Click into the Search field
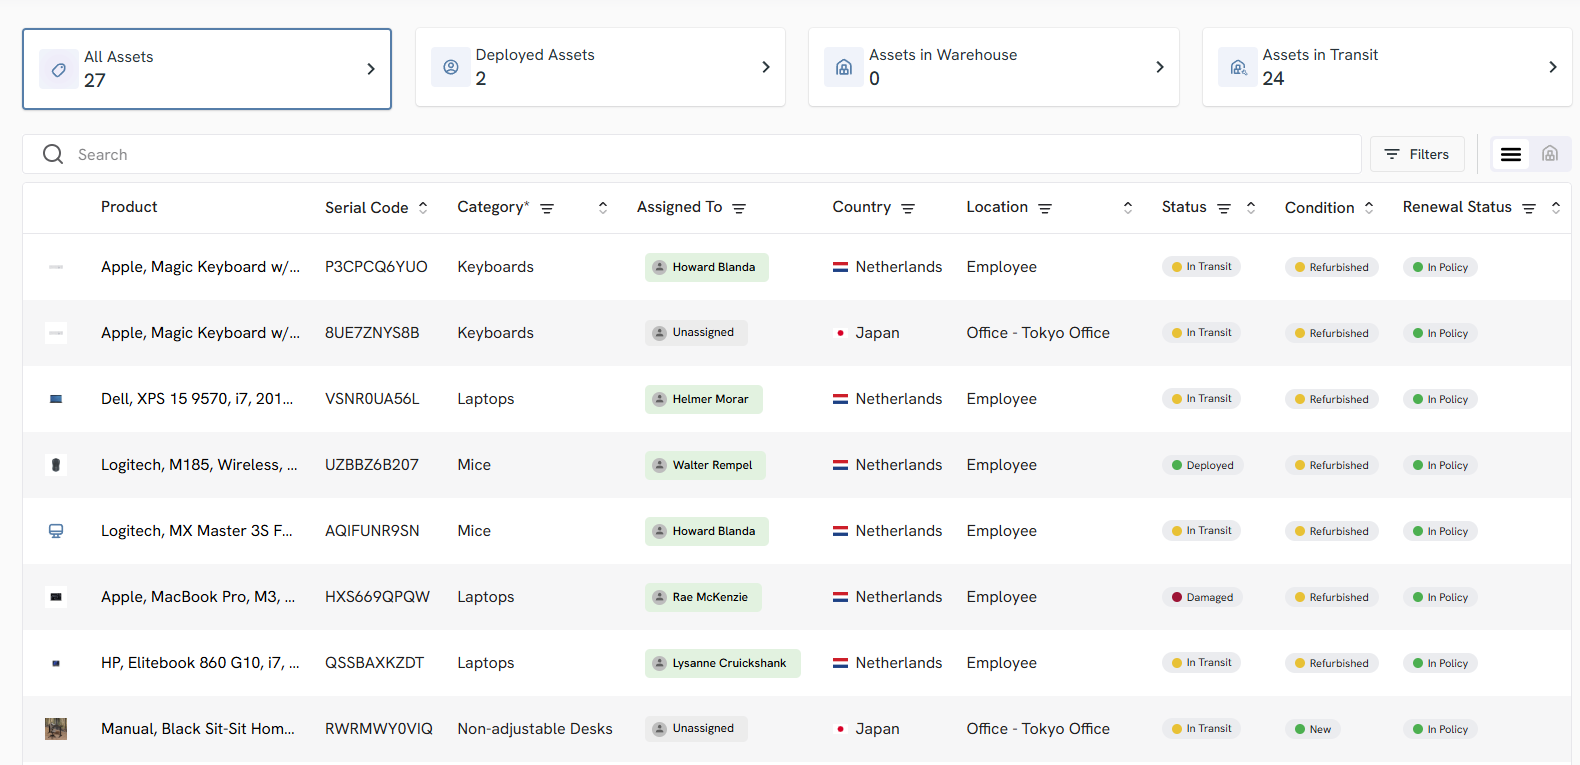 click(700, 154)
